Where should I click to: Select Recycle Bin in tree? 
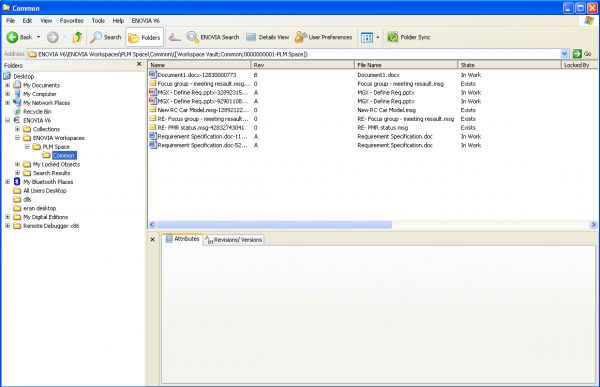[x=37, y=111]
